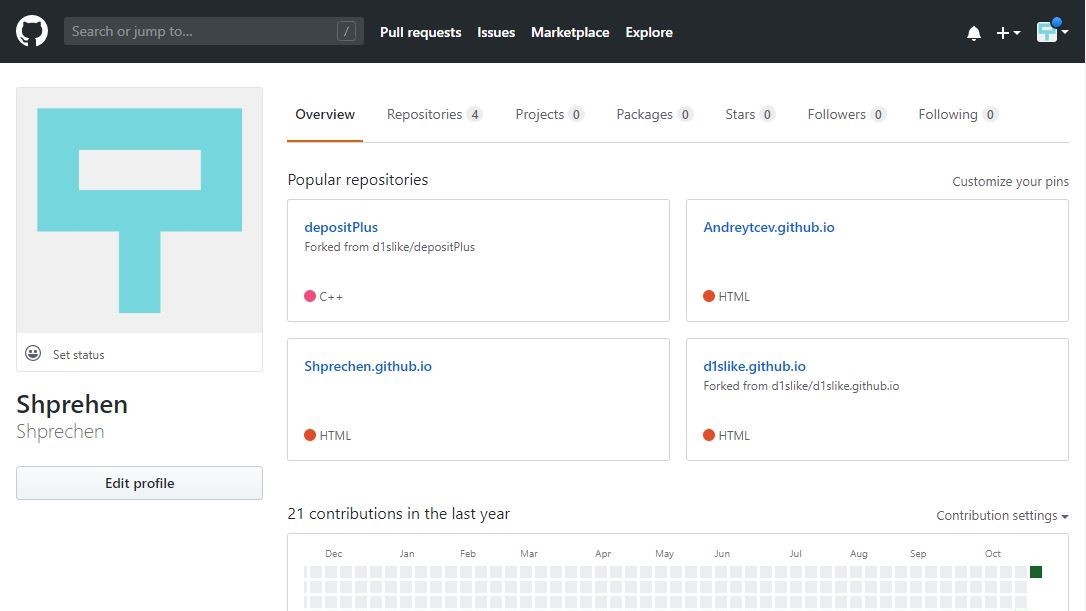Screen dimensions: 1086x611
Task: Open Marketplace from the top navigation
Action: click(570, 32)
